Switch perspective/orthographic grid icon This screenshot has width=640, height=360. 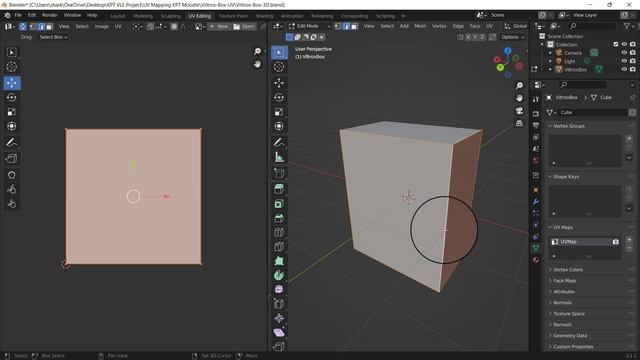coord(519,123)
